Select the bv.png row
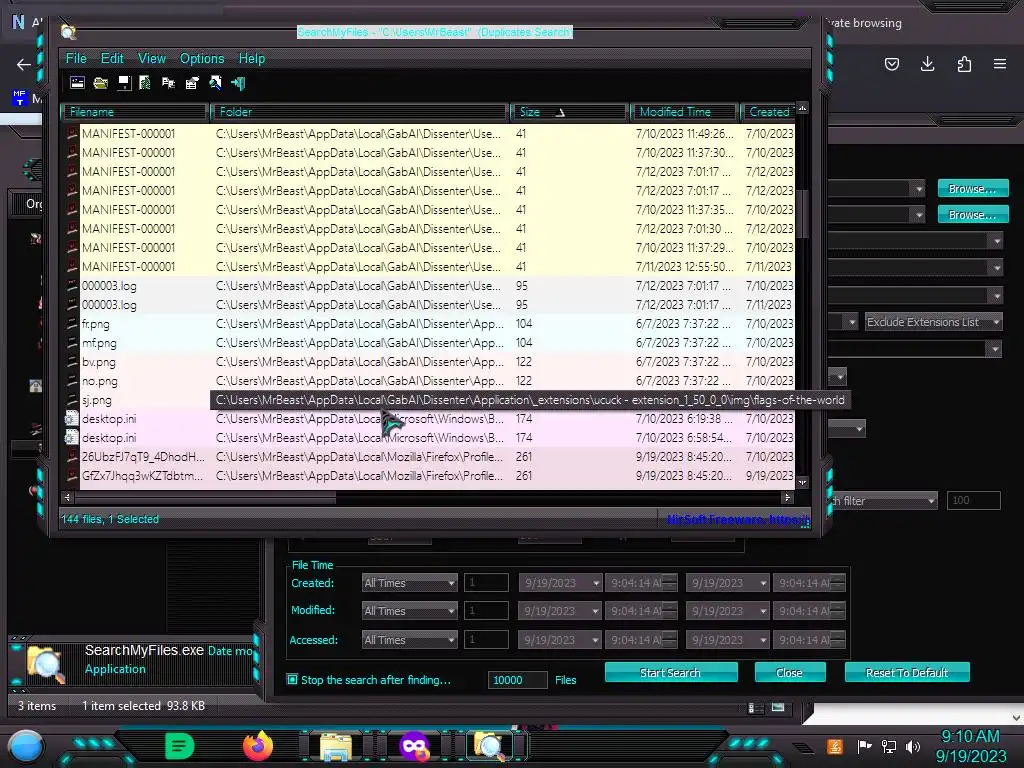Image resolution: width=1024 pixels, height=768 pixels. point(430,362)
